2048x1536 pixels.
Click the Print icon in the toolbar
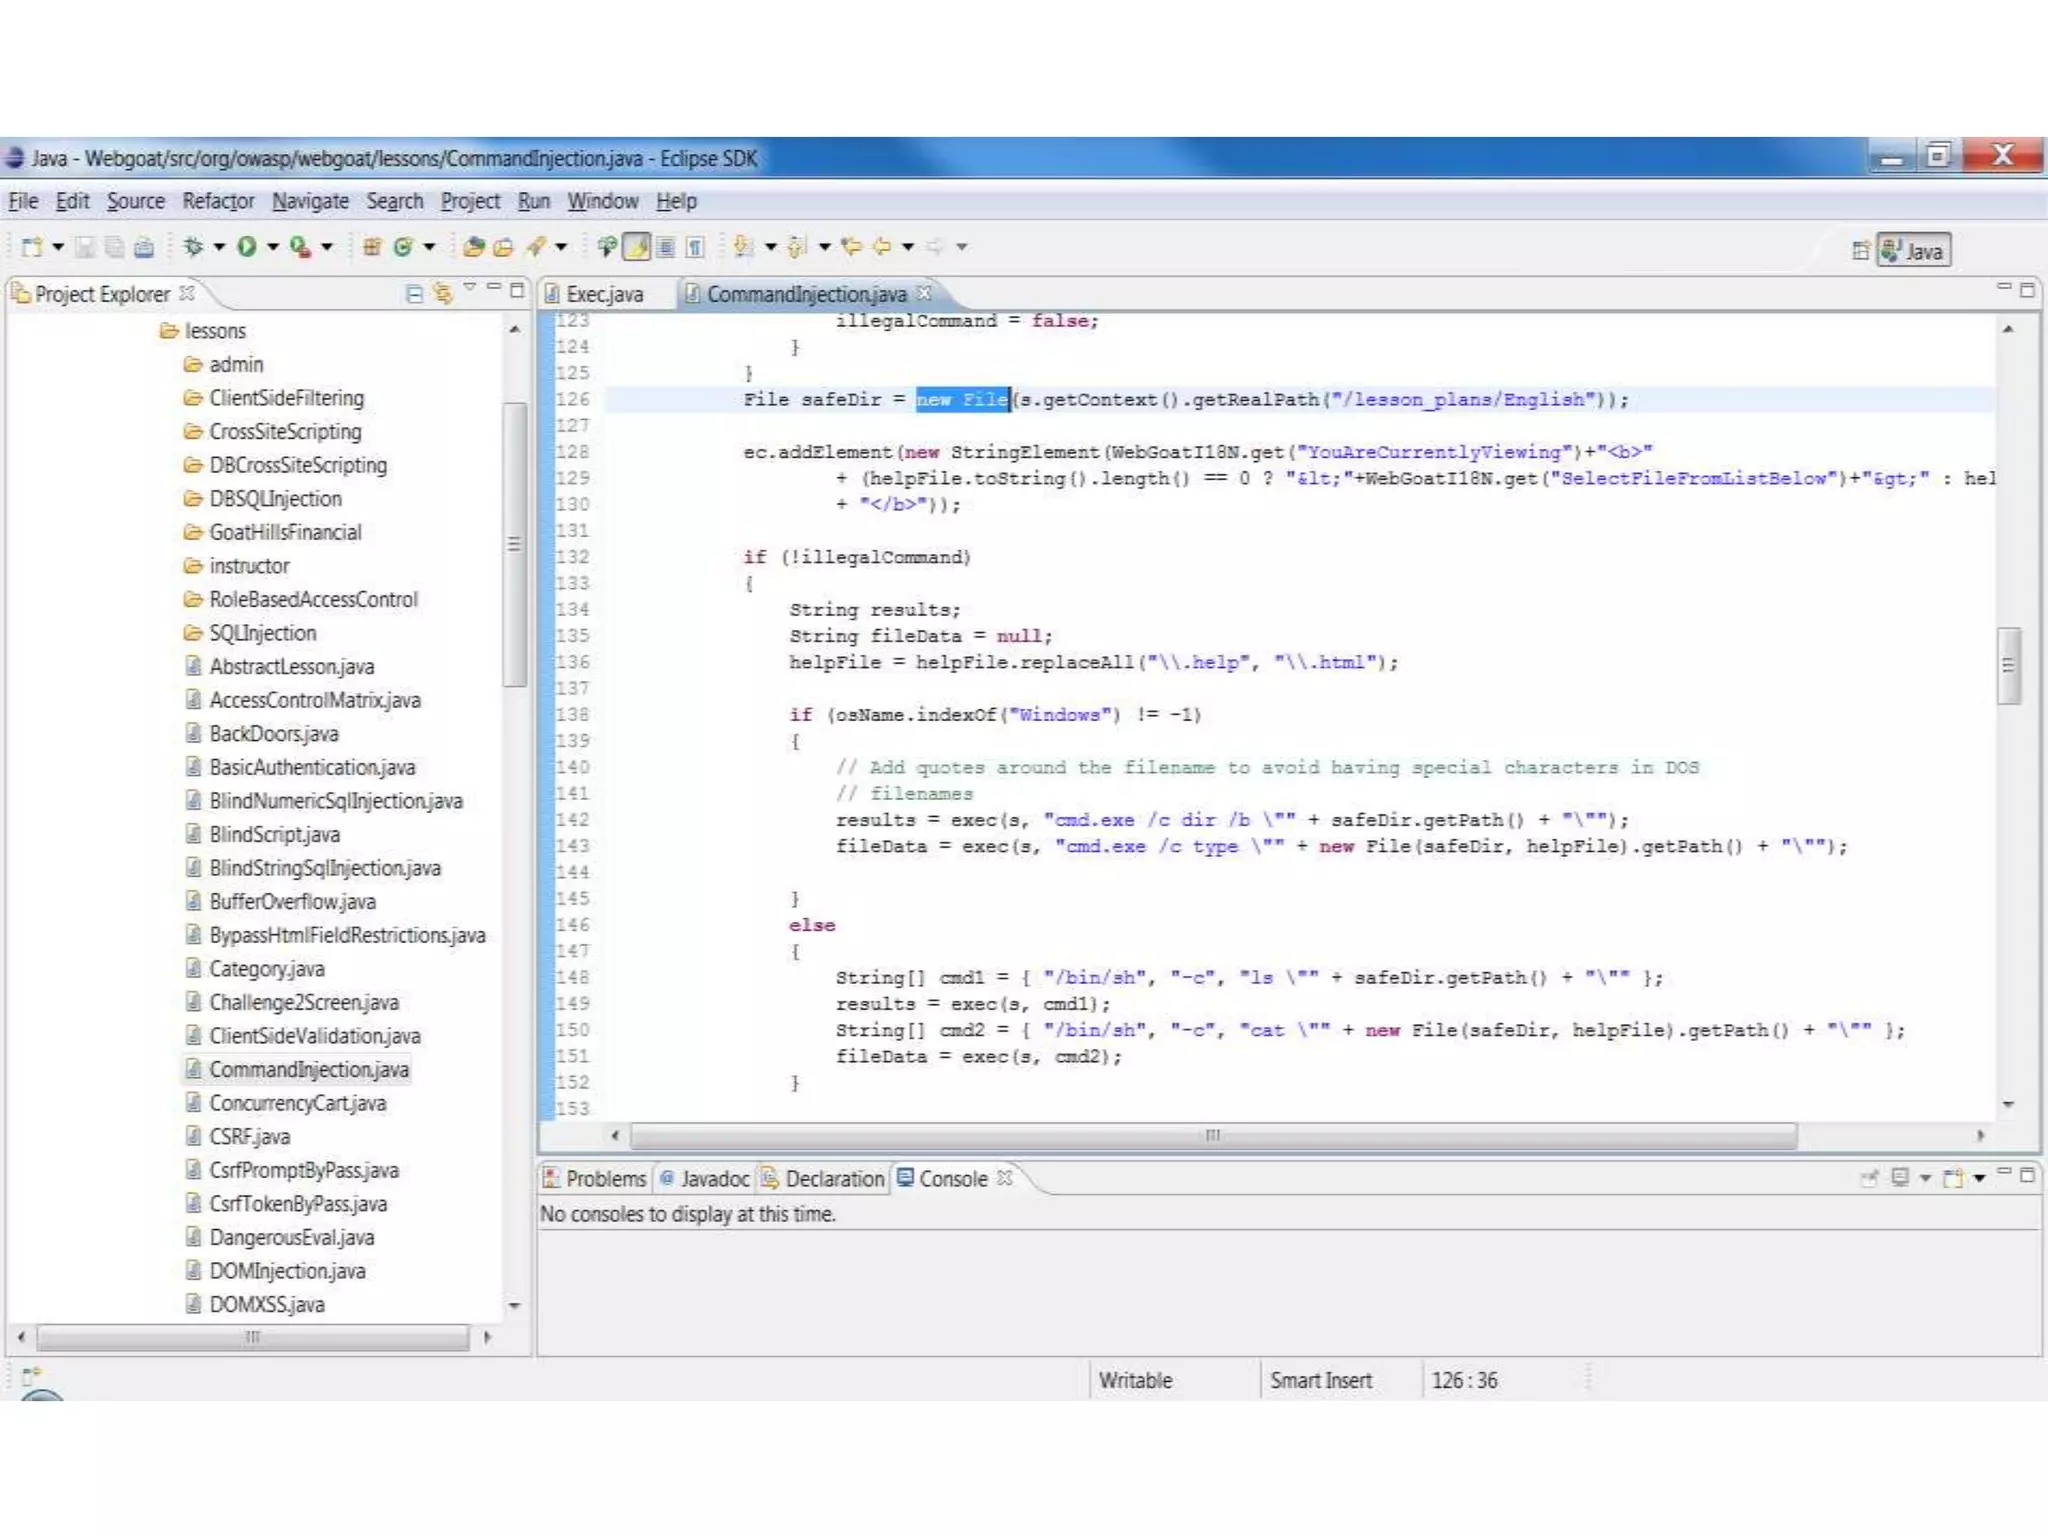click(144, 247)
